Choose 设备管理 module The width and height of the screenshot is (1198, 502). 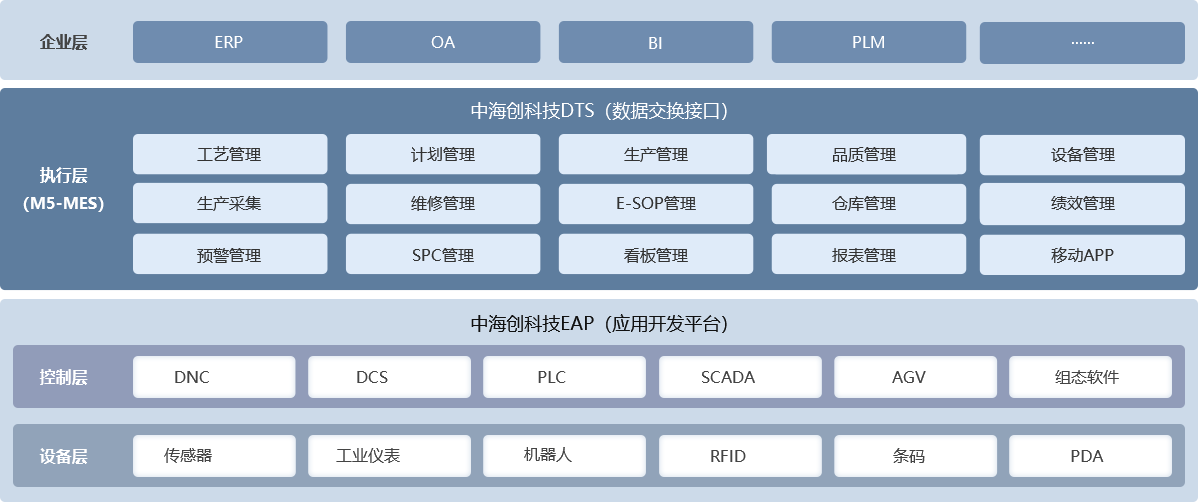1082,154
